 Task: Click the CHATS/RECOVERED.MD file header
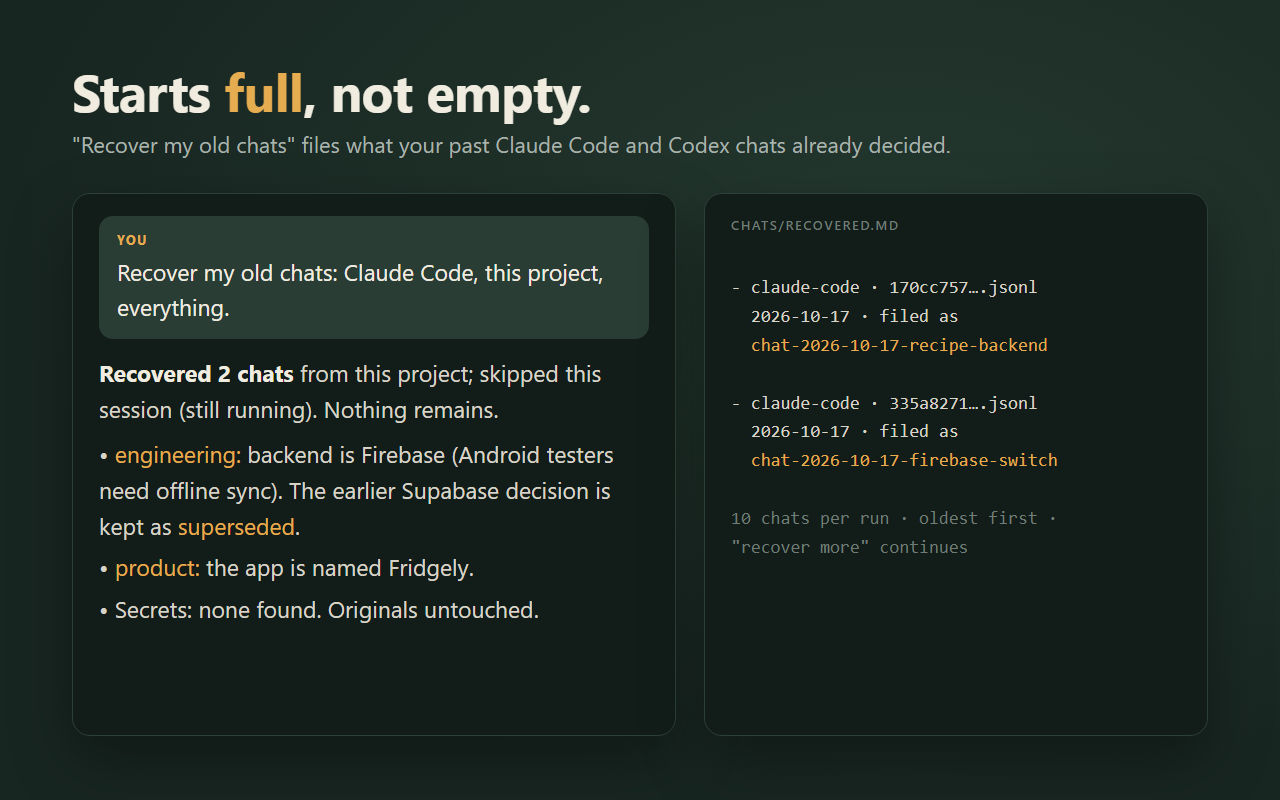coord(815,226)
